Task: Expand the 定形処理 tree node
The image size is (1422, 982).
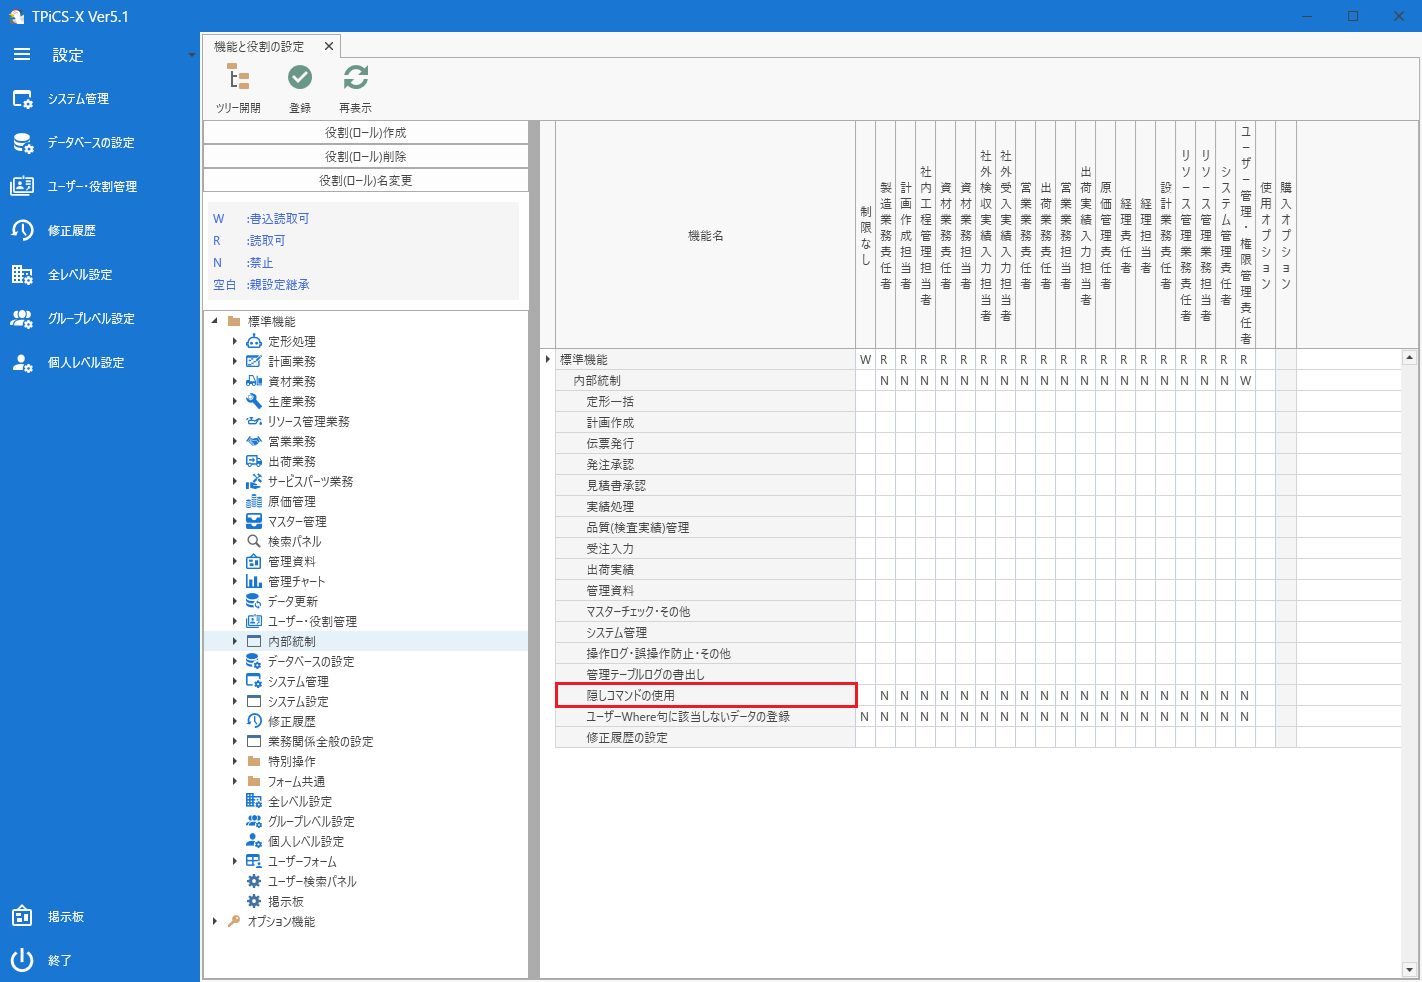Action: pyautogui.click(x=235, y=342)
